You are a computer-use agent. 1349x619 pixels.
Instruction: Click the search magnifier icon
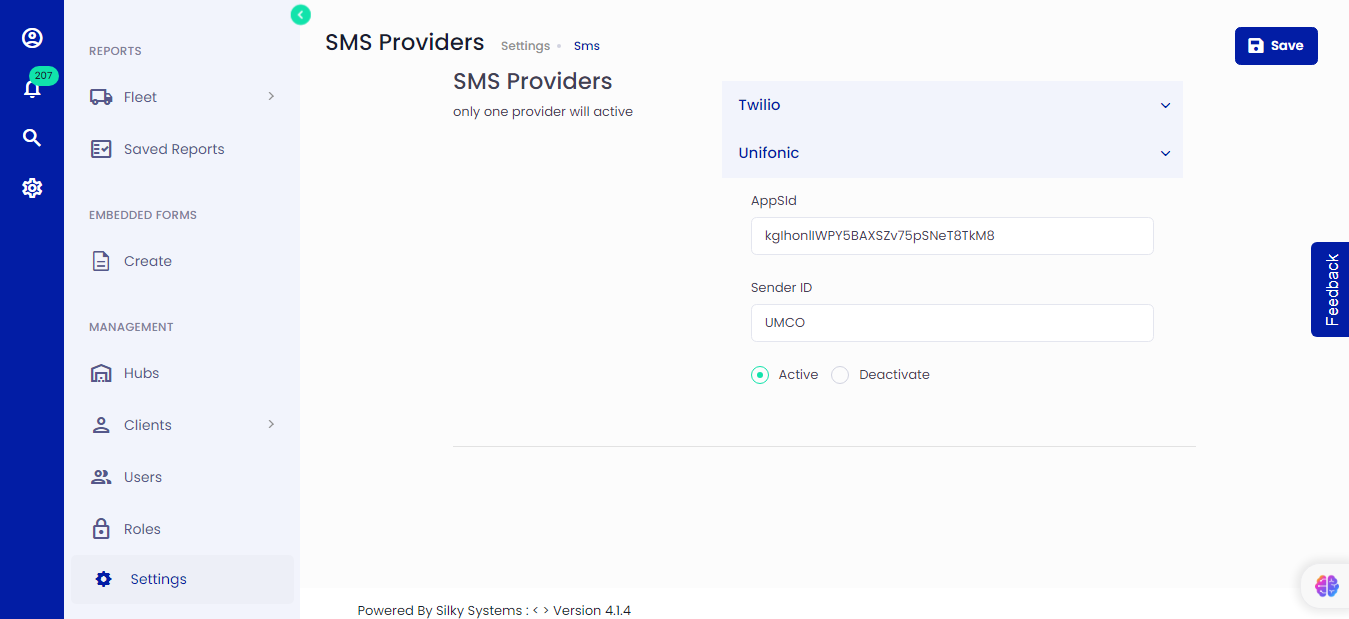[32, 138]
